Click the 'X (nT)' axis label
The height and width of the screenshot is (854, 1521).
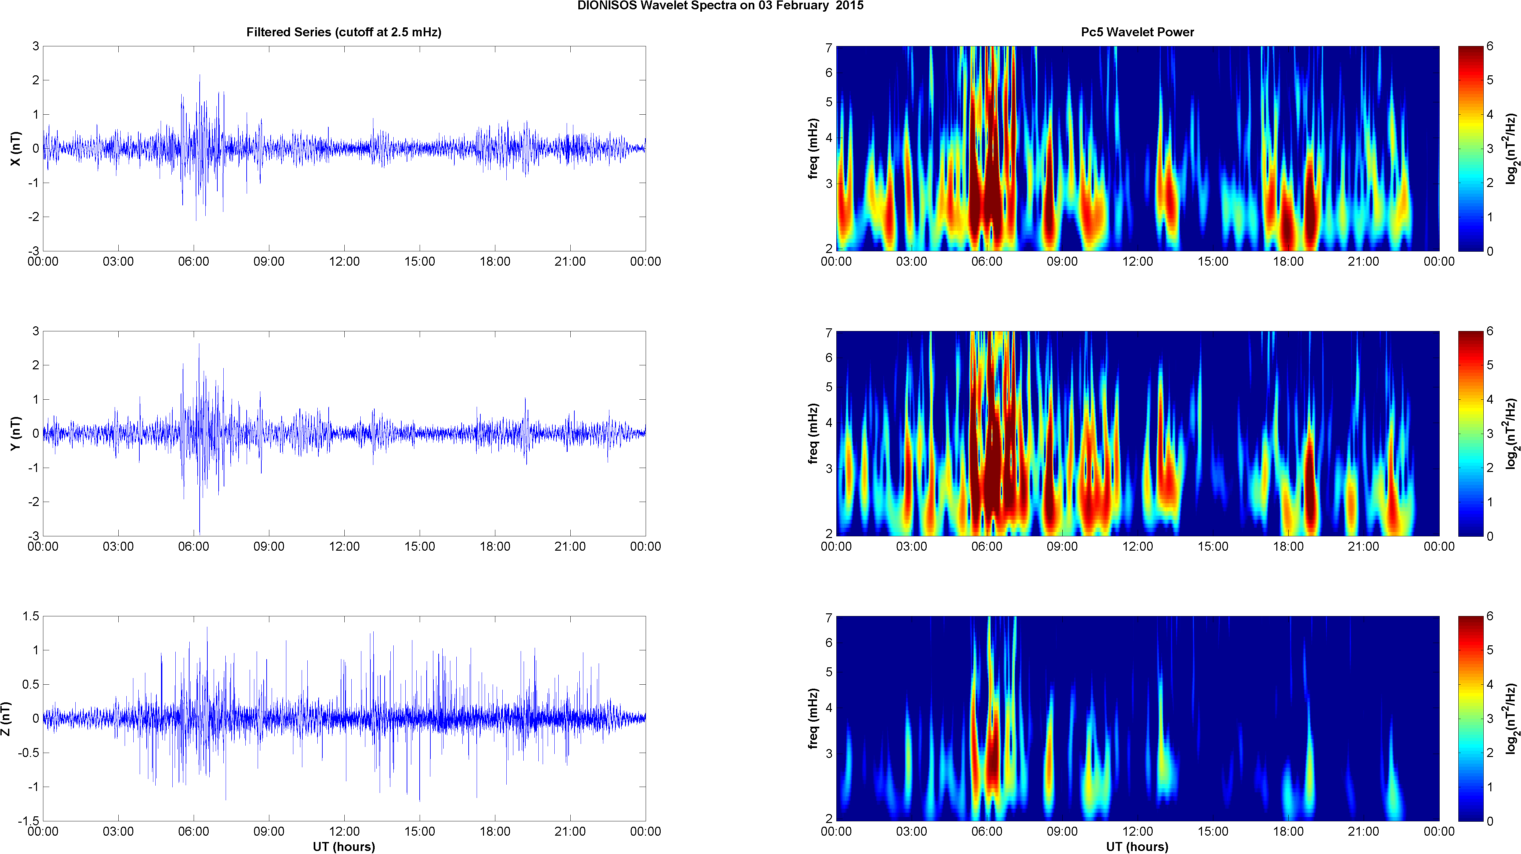[15, 148]
